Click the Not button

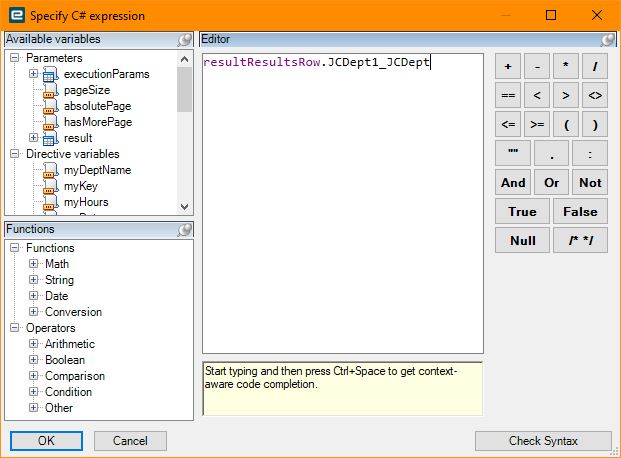[590, 182]
